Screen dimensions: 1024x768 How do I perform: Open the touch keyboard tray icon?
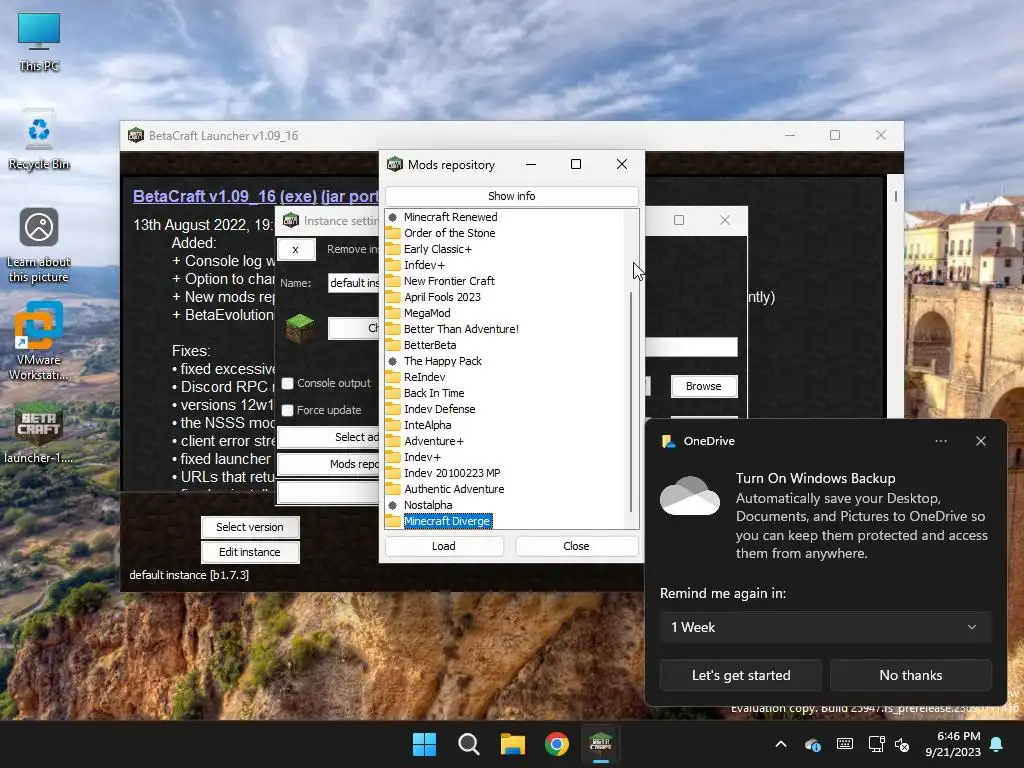[844, 744]
